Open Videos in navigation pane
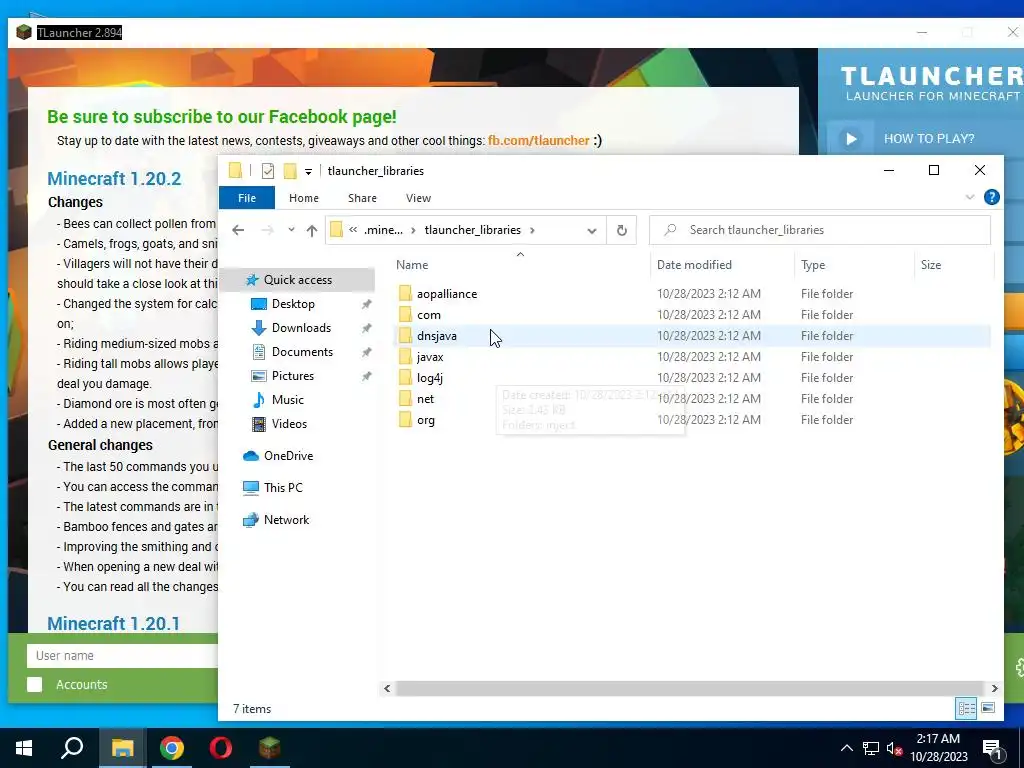 tap(289, 424)
